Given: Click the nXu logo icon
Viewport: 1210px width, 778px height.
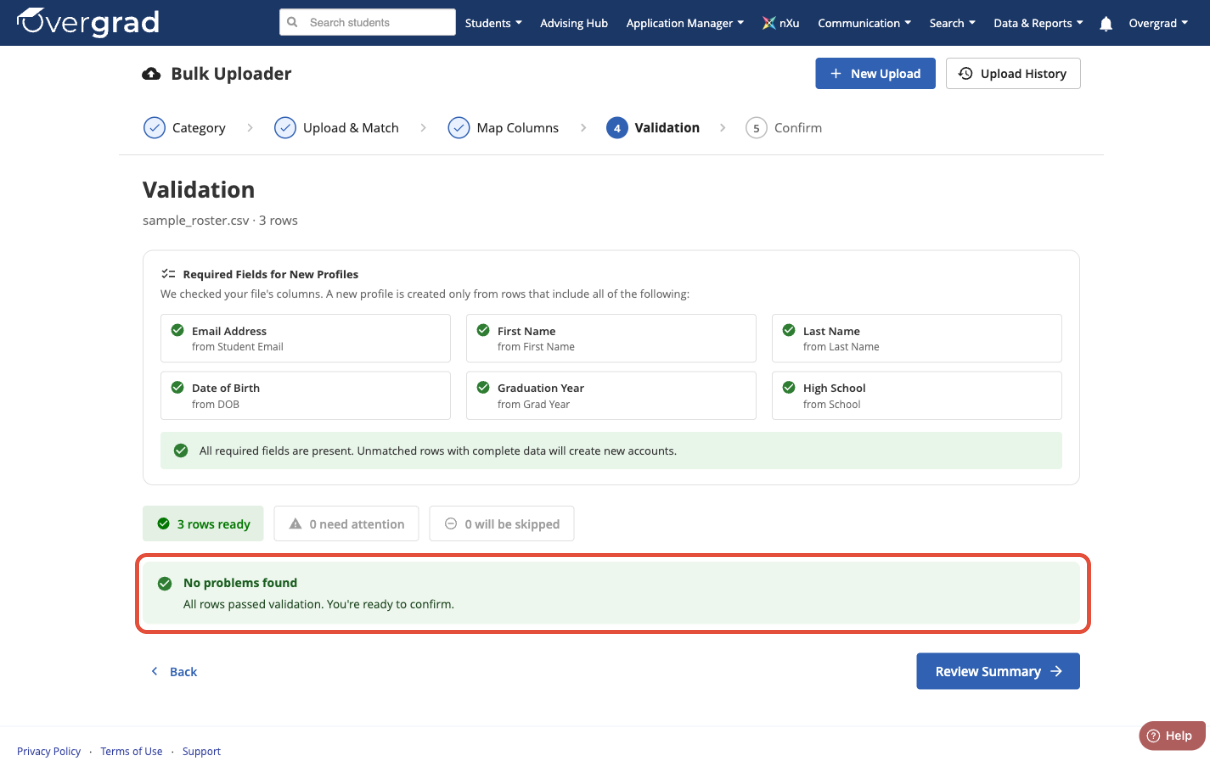Looking at the screenshot, I should point(768,23).
